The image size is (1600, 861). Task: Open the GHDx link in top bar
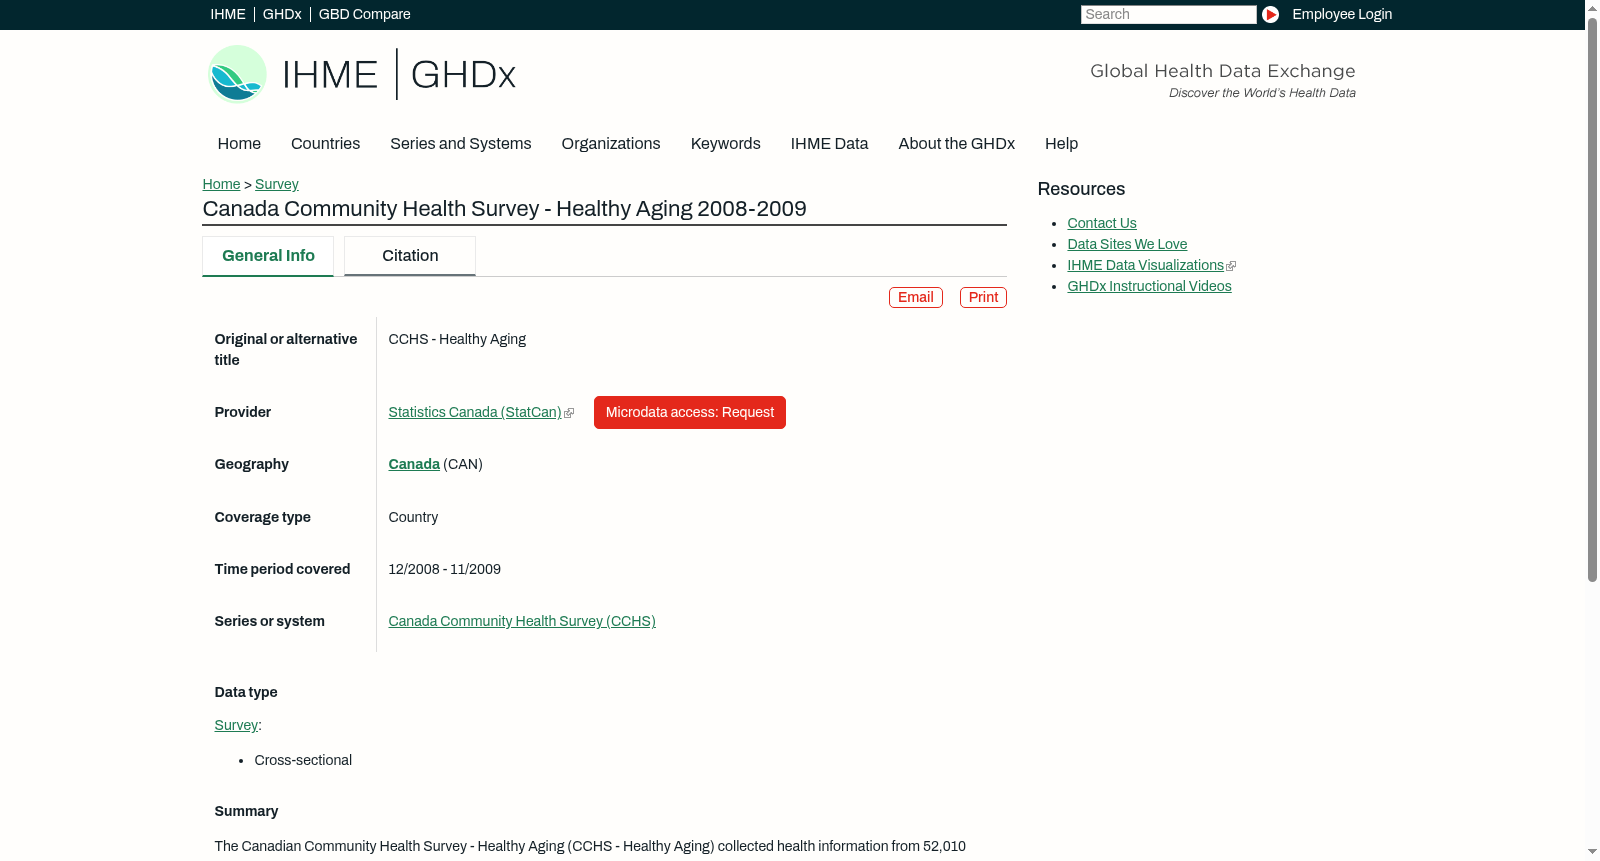click(x=282, y=14)
